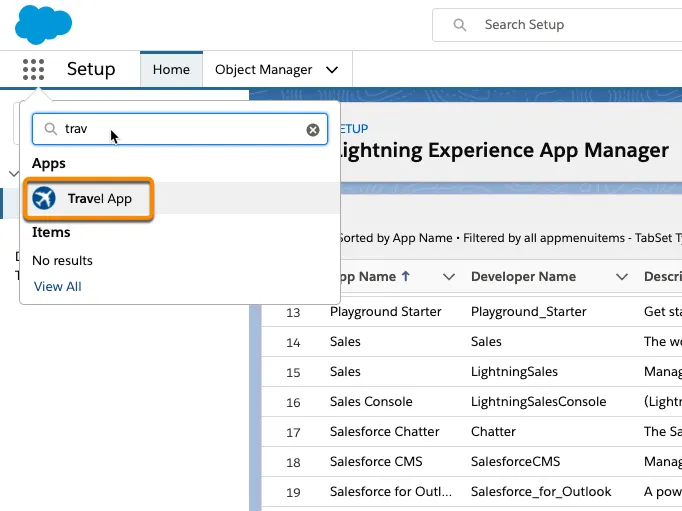The image size is (682, 511).
Task: Click in the Search Setup field
Action: [x=557, y=25]
